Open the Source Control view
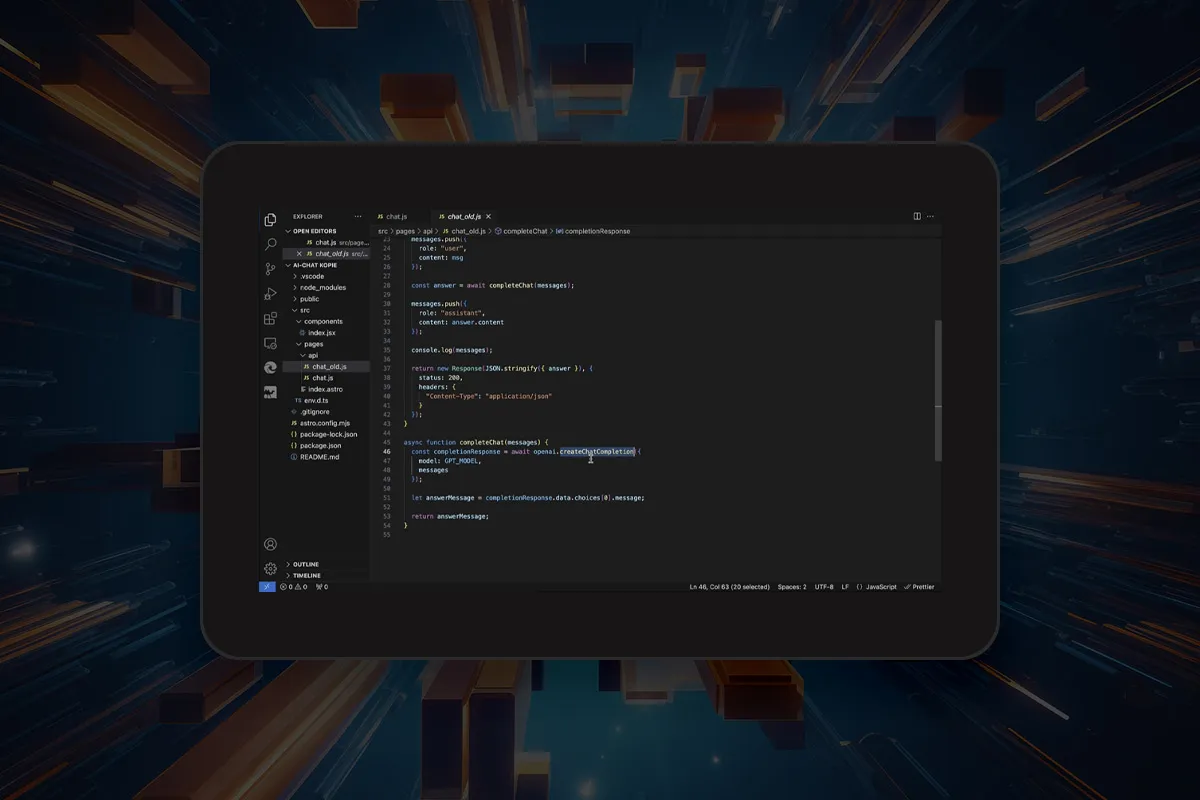Image resolution: width=1200 pixels, height=800 pixels. pos(270,269)
